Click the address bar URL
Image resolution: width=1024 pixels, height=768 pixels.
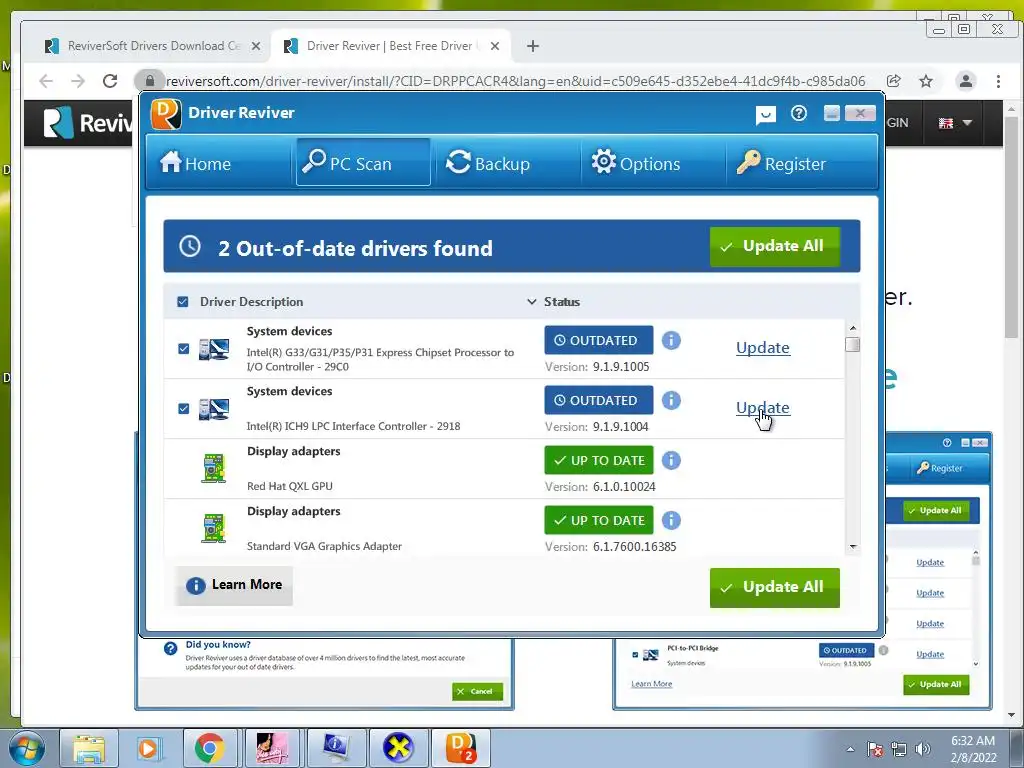[x=515, y=81]
